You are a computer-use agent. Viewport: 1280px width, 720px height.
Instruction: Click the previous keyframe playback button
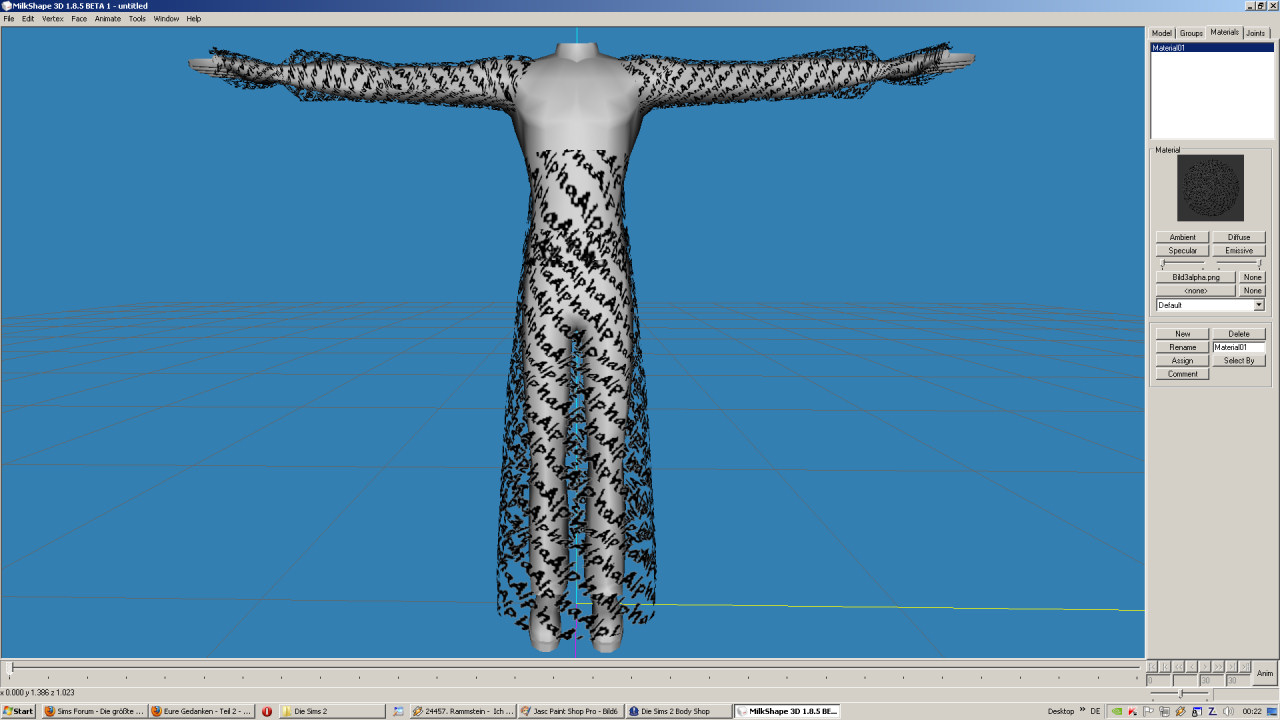(x=1165, y=667)
